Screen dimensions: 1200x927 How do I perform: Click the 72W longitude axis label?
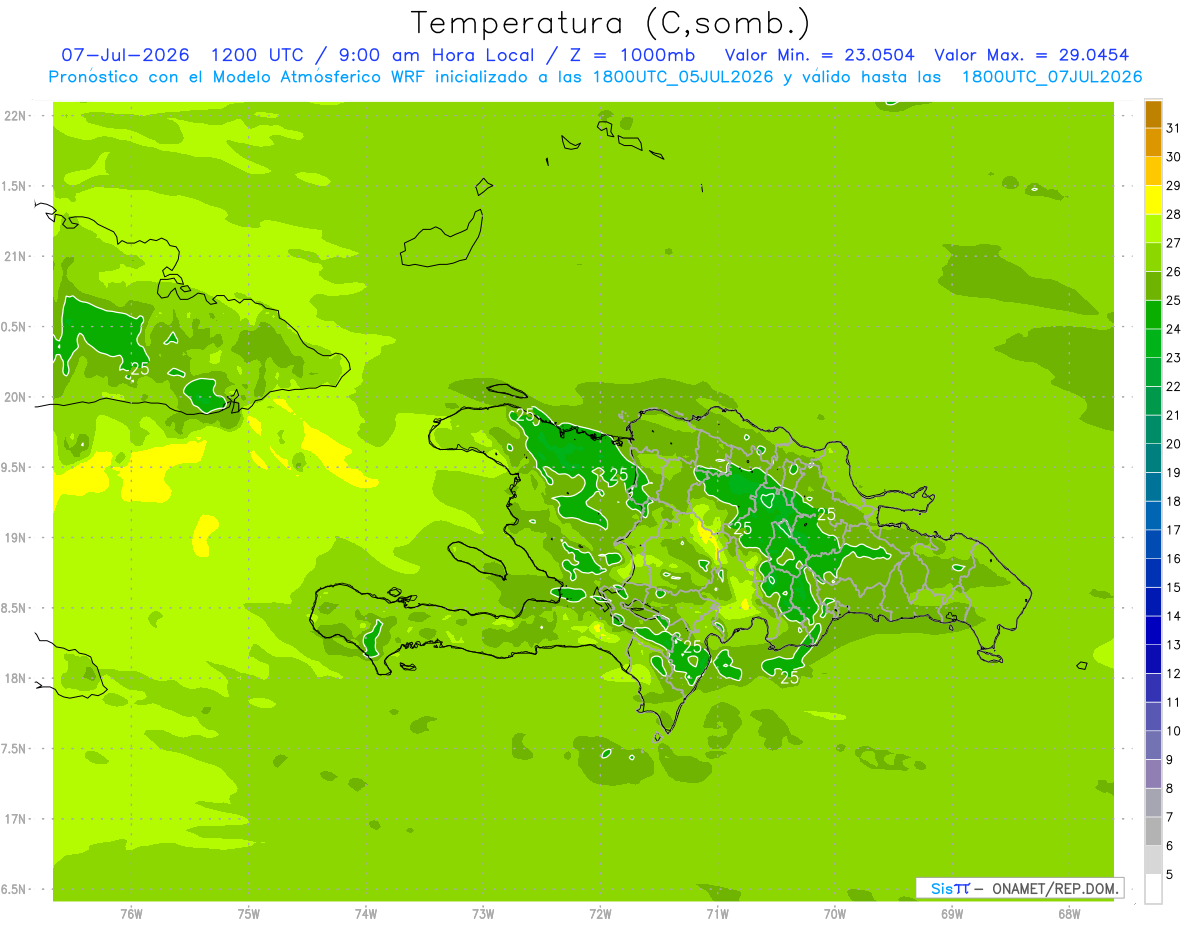tap(600, 913)
